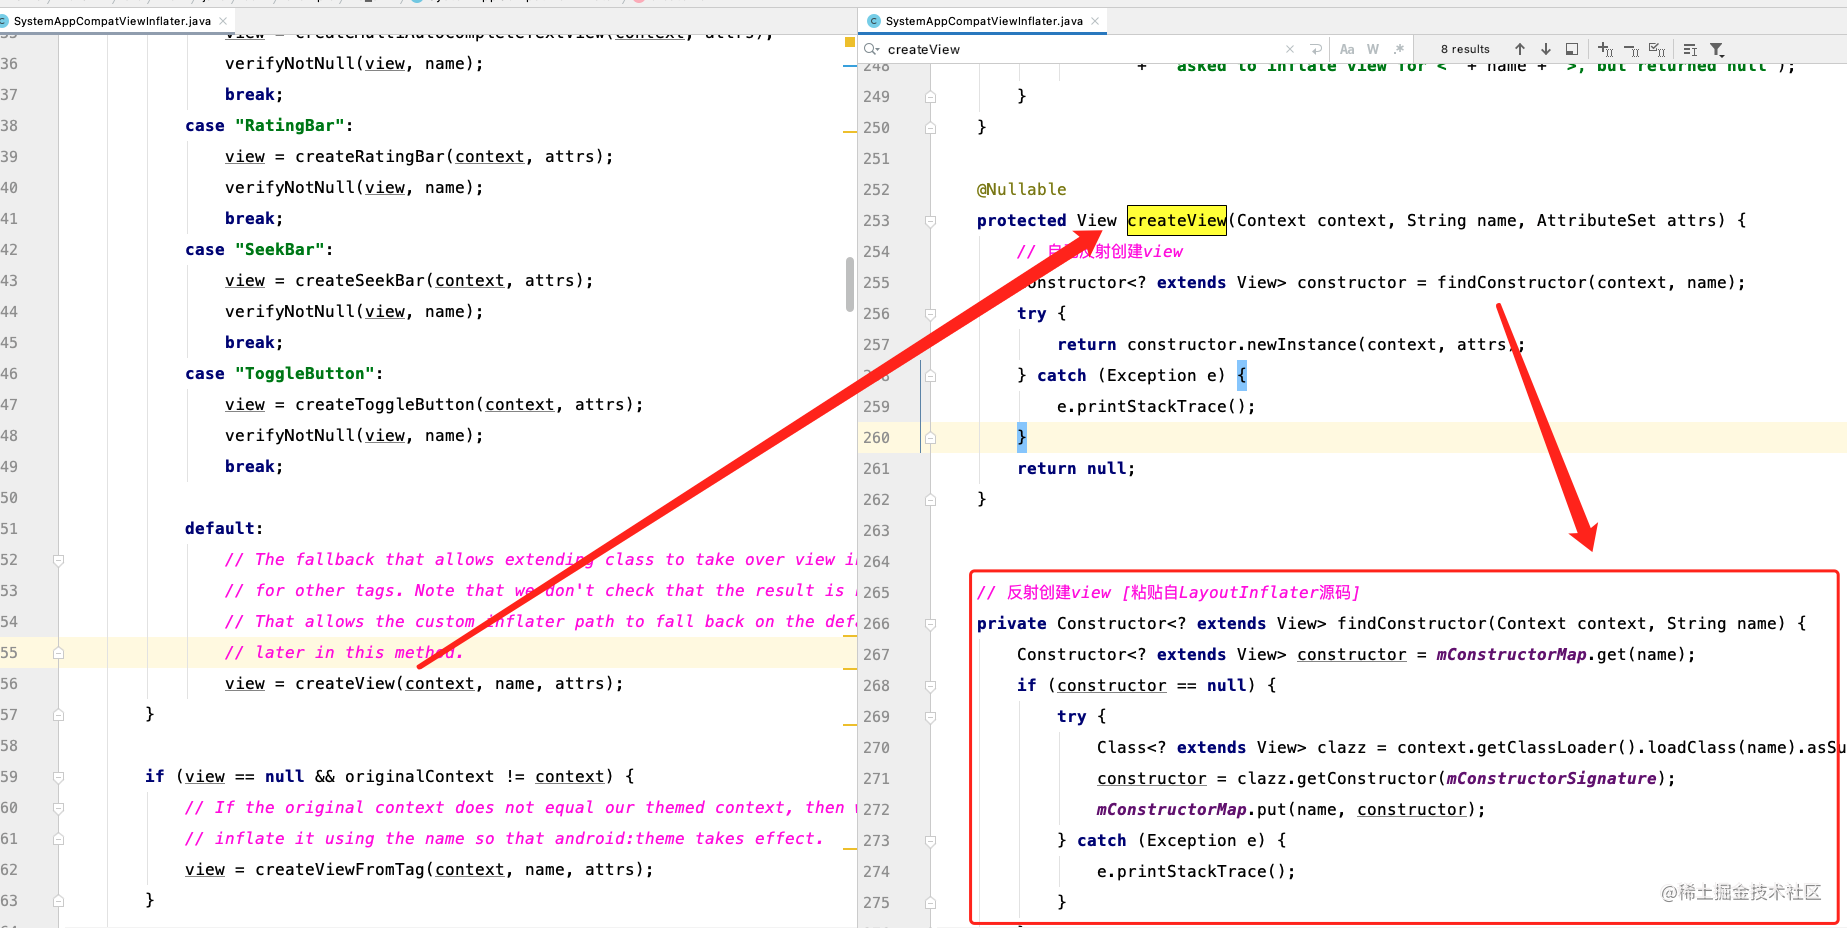This screenshot has height=928, width=1847.
Task: Click fold end marker at line 262
Action: click(x=930, y=499)
